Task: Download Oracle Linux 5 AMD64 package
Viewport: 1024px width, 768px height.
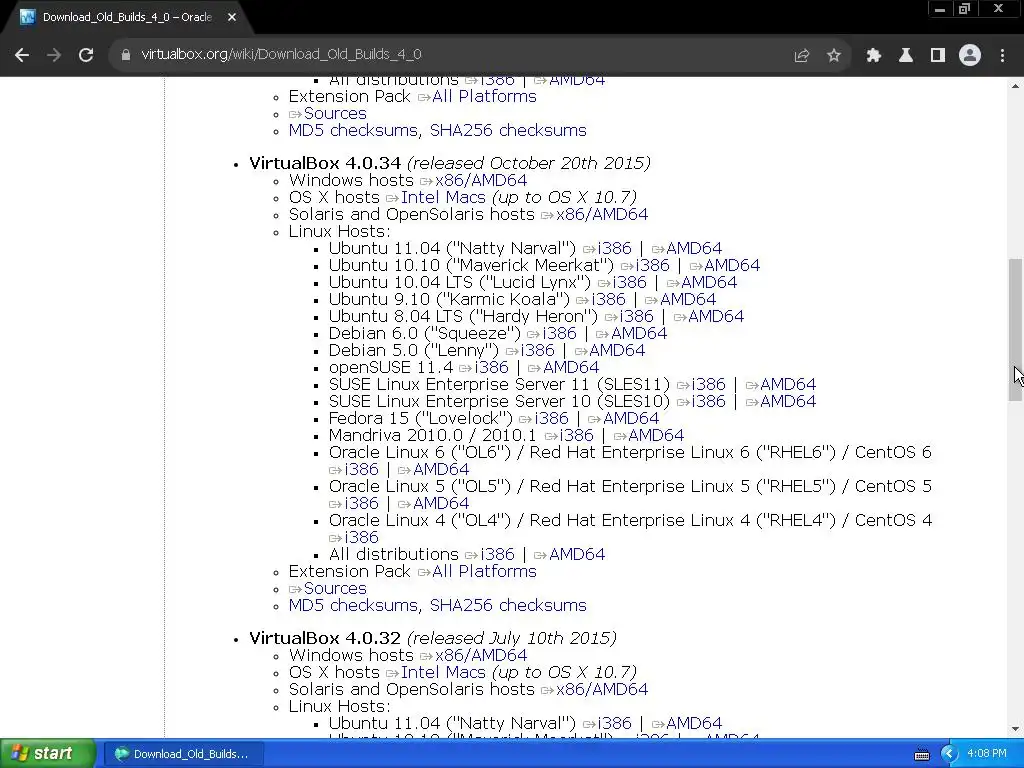Action: click(441, 503)
